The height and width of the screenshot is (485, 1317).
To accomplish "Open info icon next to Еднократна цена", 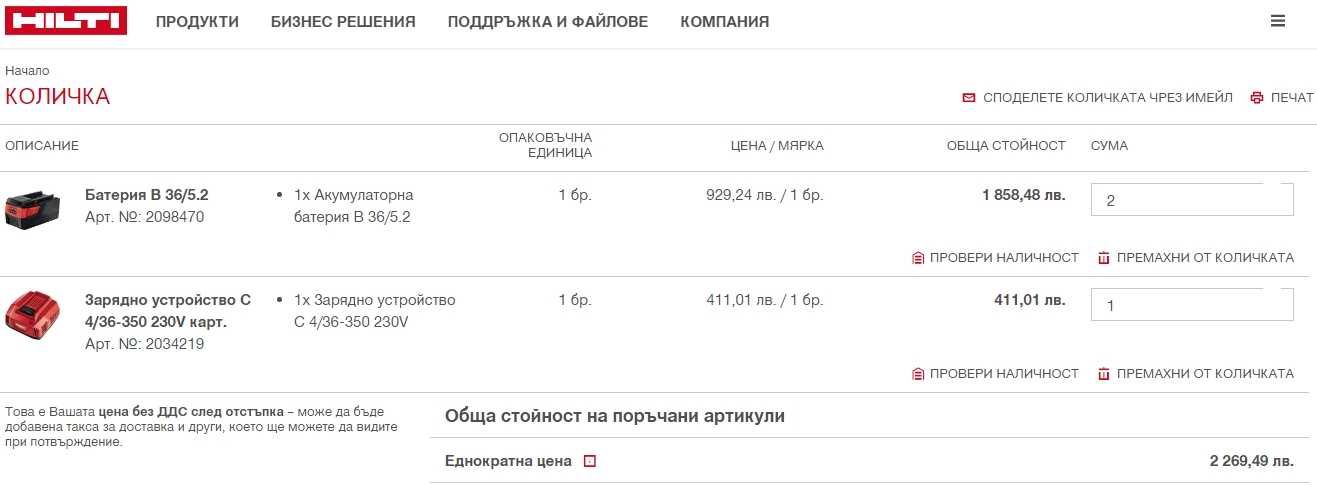I will pos(589,461).
